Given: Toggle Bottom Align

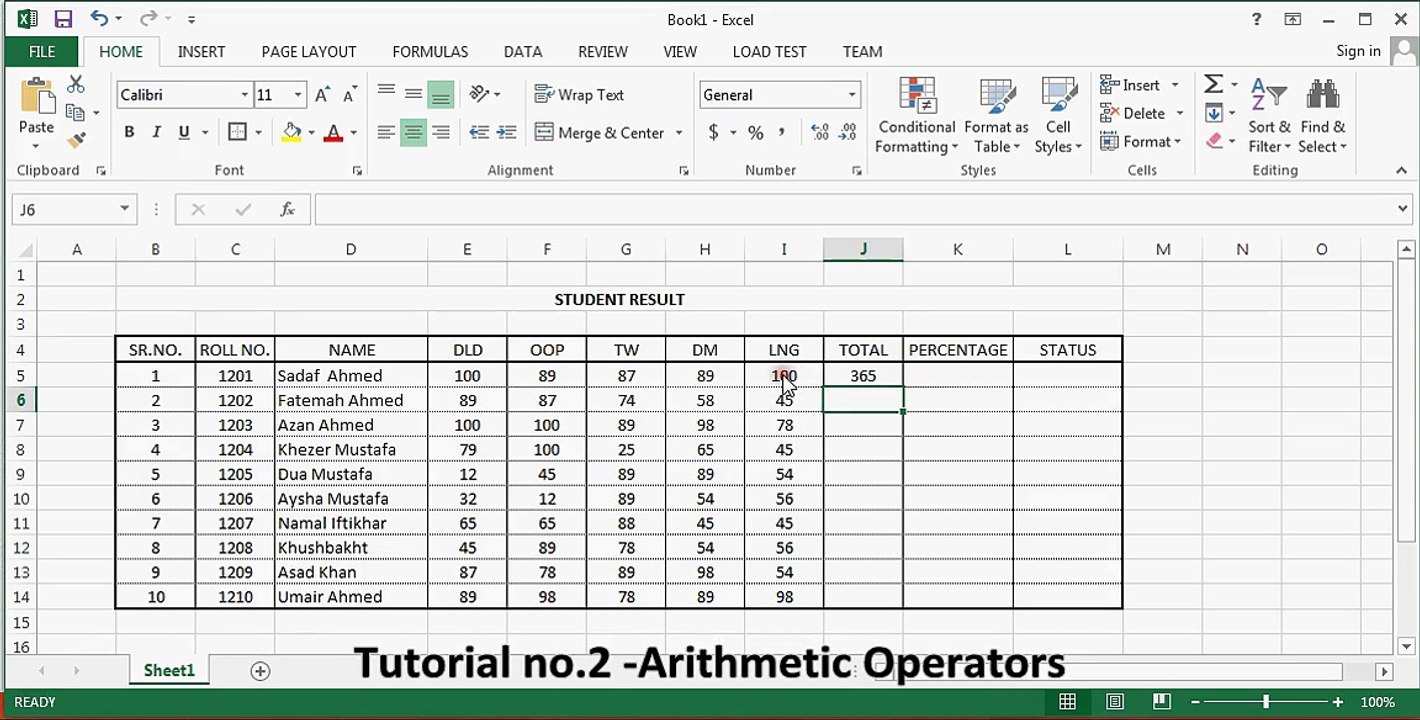Looking at the screenshot, I should point(440,94).
